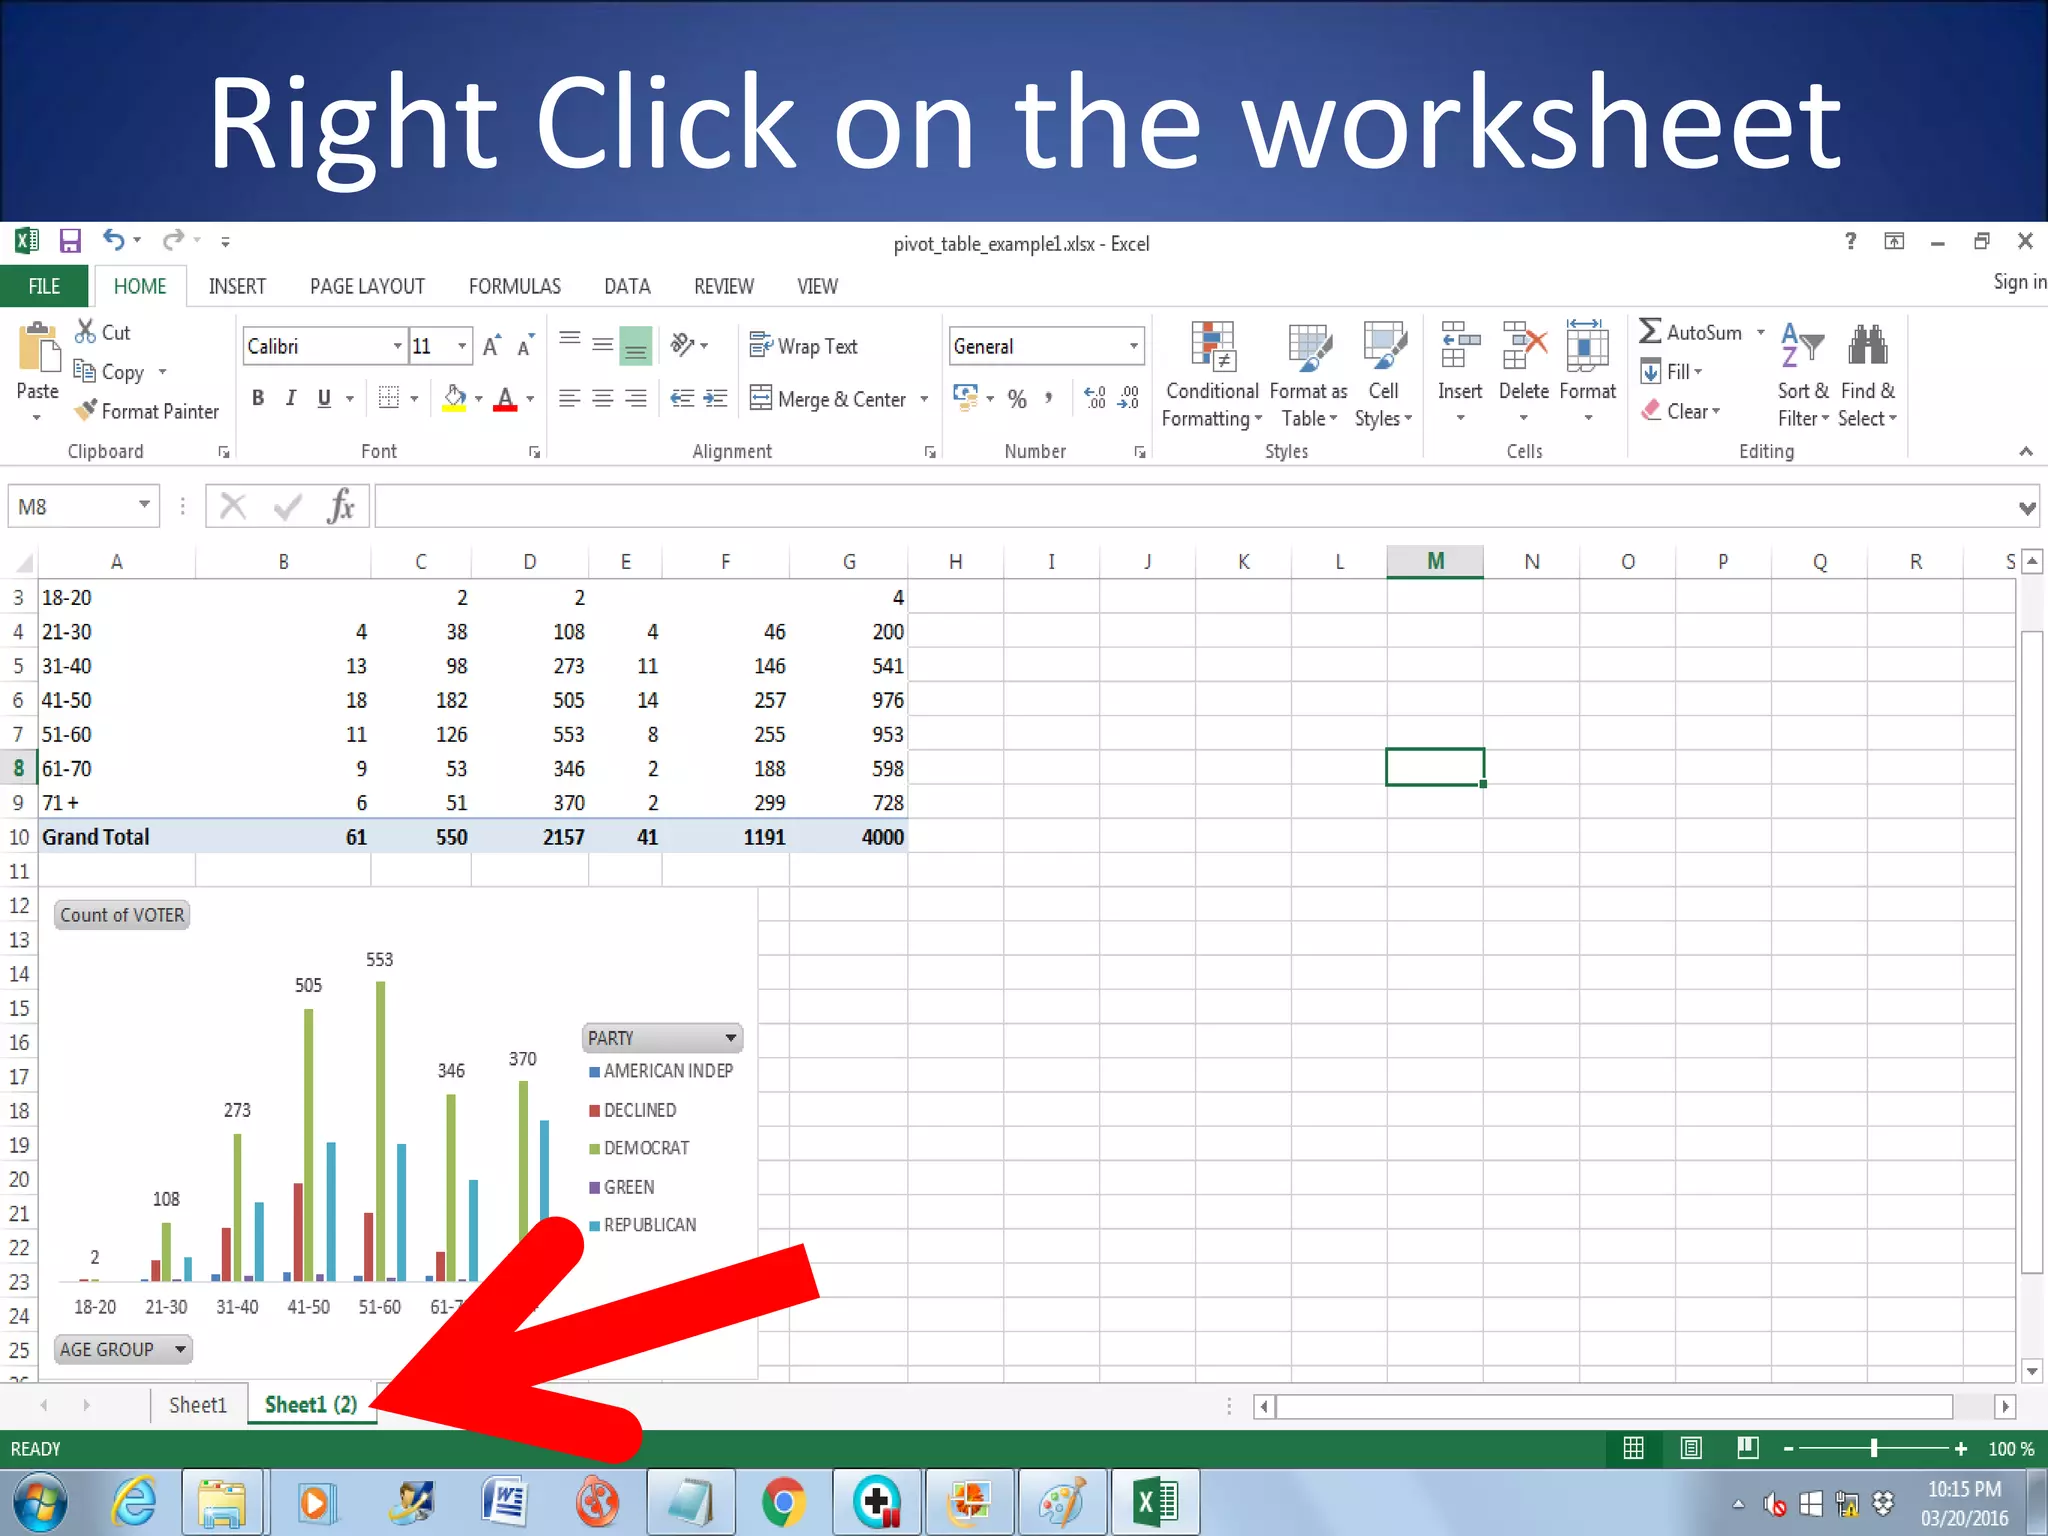The height and width of the screenshot is (1536, 2048).
Task: Click Sign in link
Action: [2019, 282]
